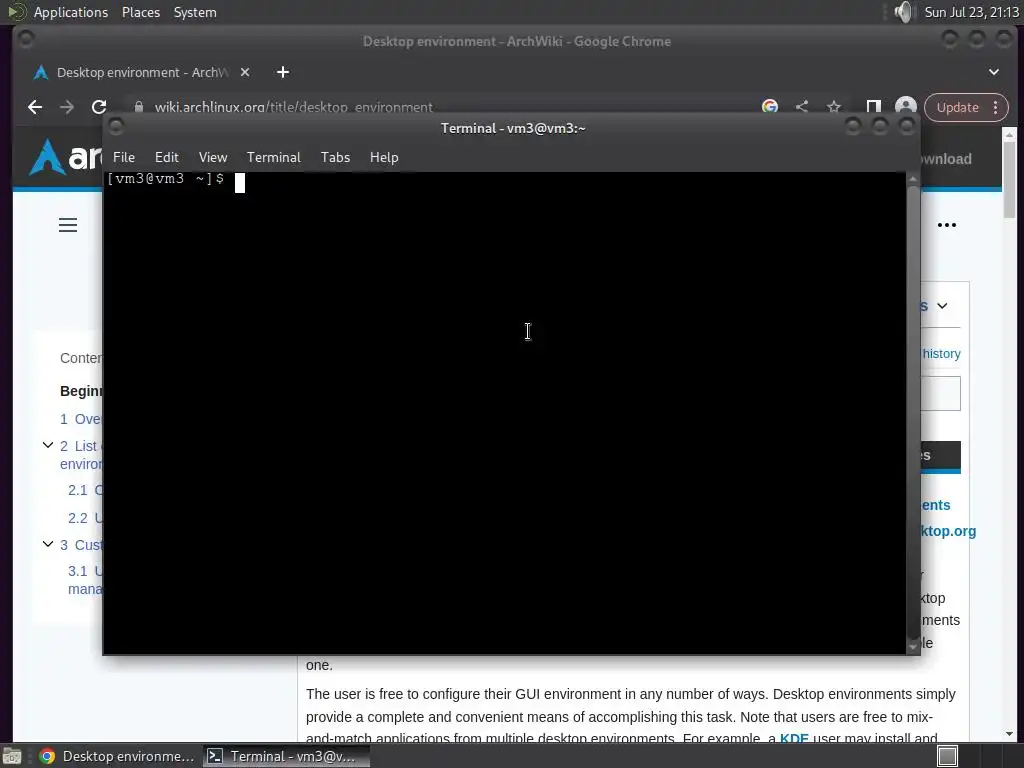Collapse section 3 in wiki contents
The image size is (1024, 768).
click(48, 544)
